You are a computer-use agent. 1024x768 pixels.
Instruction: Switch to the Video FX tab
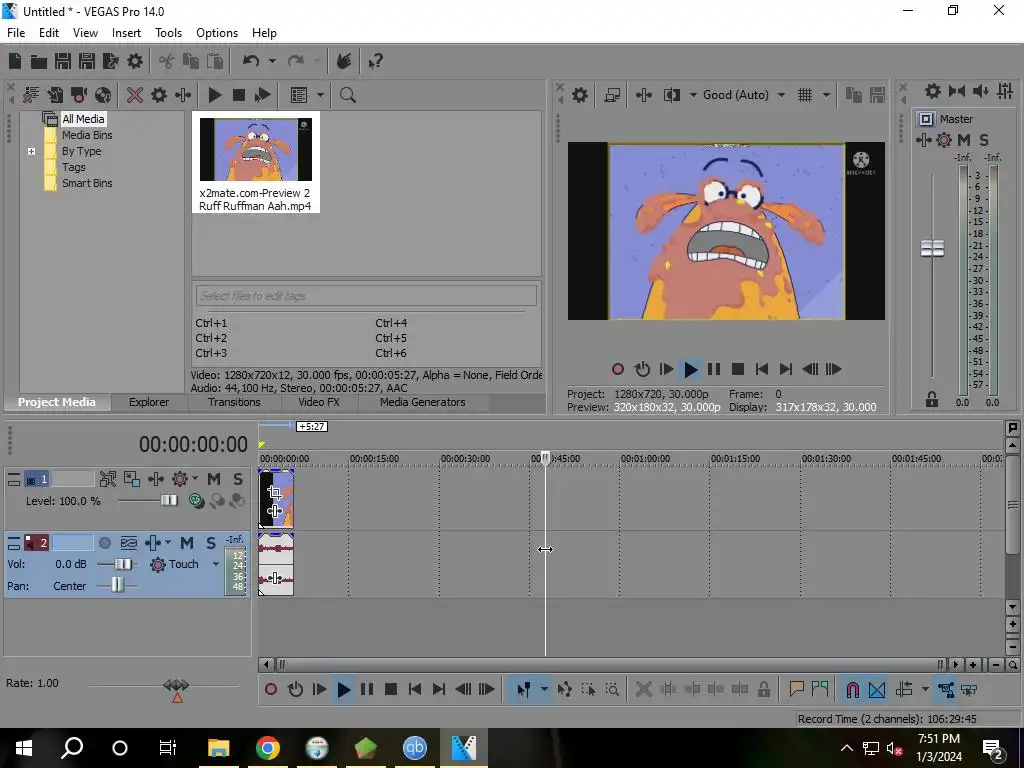pyautogui.click(x=319, y=402)
